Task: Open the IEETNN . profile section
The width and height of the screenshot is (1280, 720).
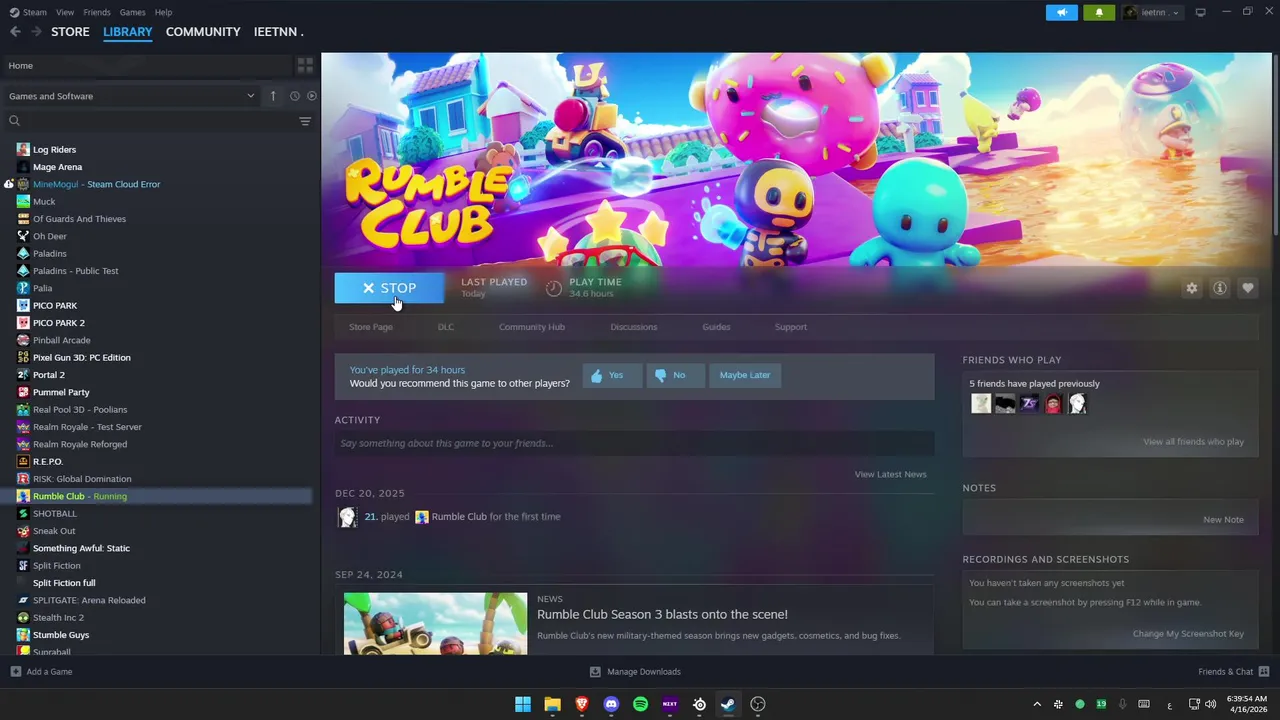Action: 278,32
